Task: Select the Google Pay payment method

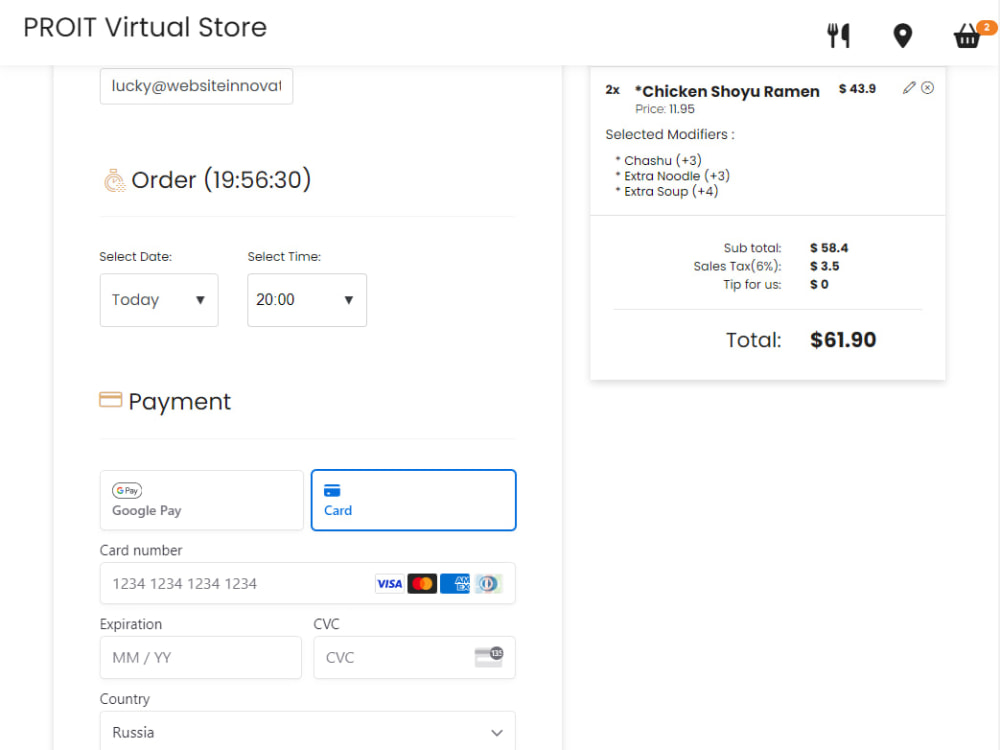Action: pos(201,500)
